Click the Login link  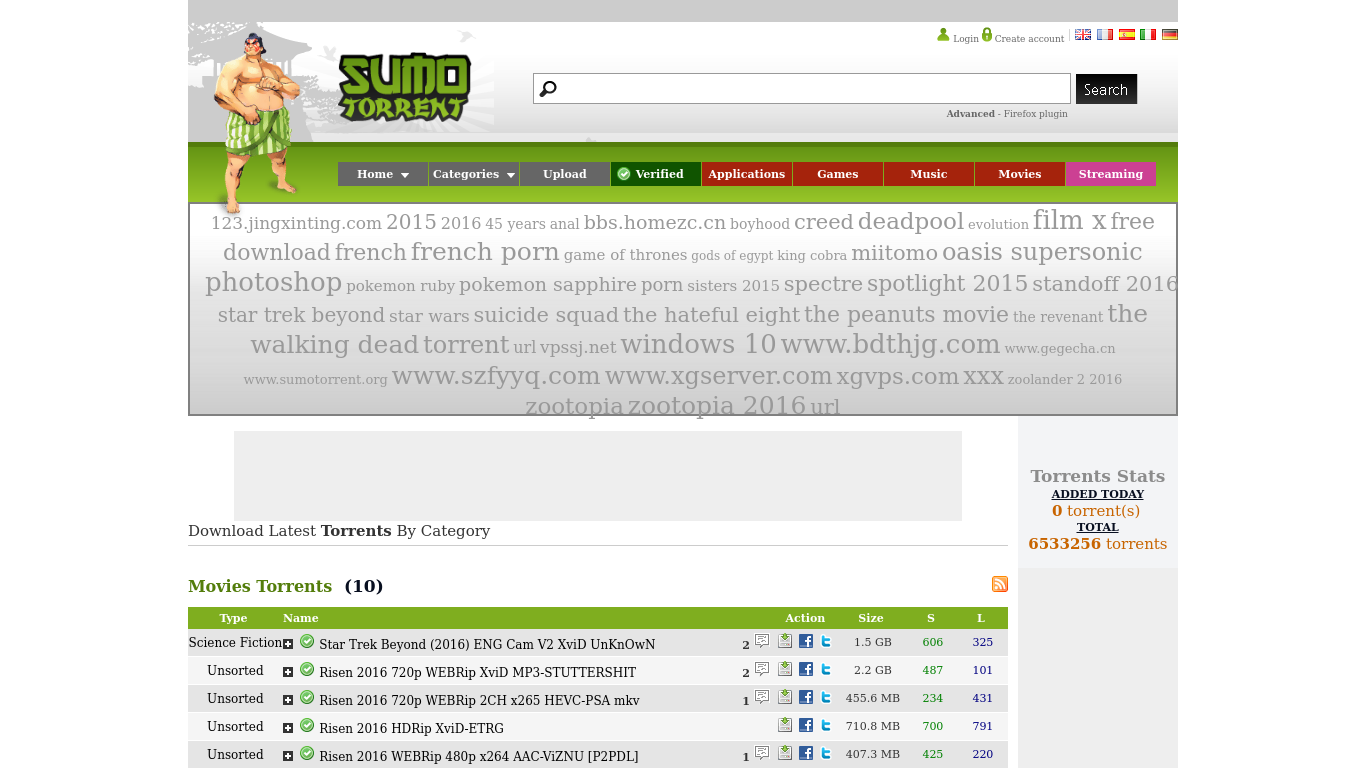(966, 38)
